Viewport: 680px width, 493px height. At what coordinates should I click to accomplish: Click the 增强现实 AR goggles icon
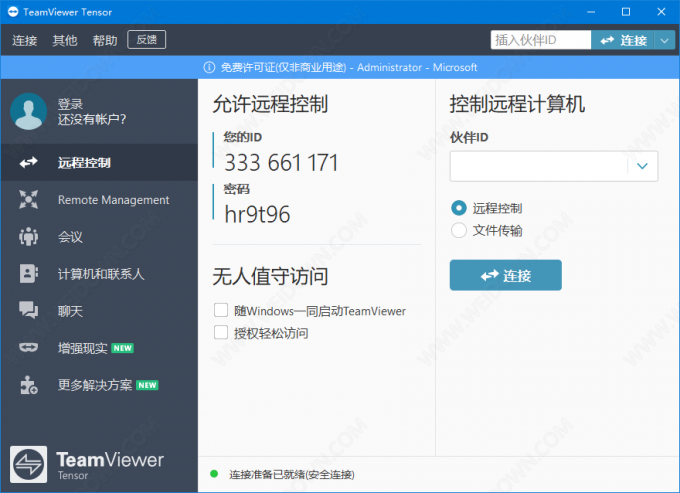pyautogui.click(x=29, y=348)
